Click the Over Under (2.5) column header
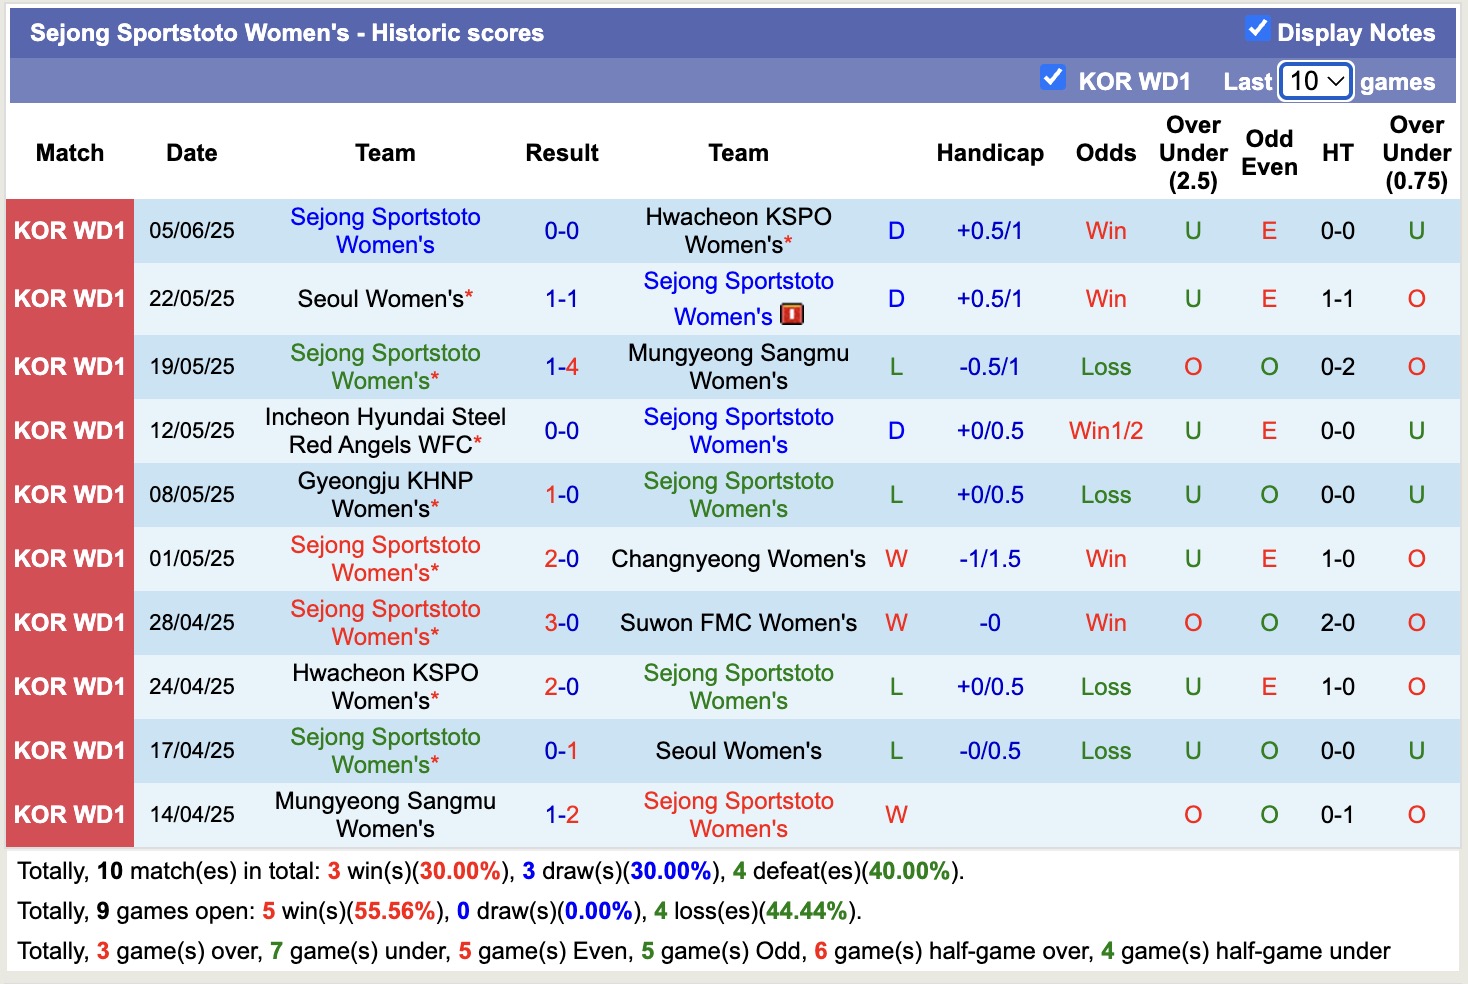The height and width of the screenshot is (984, 1468). pyautogui.click(x=1192, y=153)
